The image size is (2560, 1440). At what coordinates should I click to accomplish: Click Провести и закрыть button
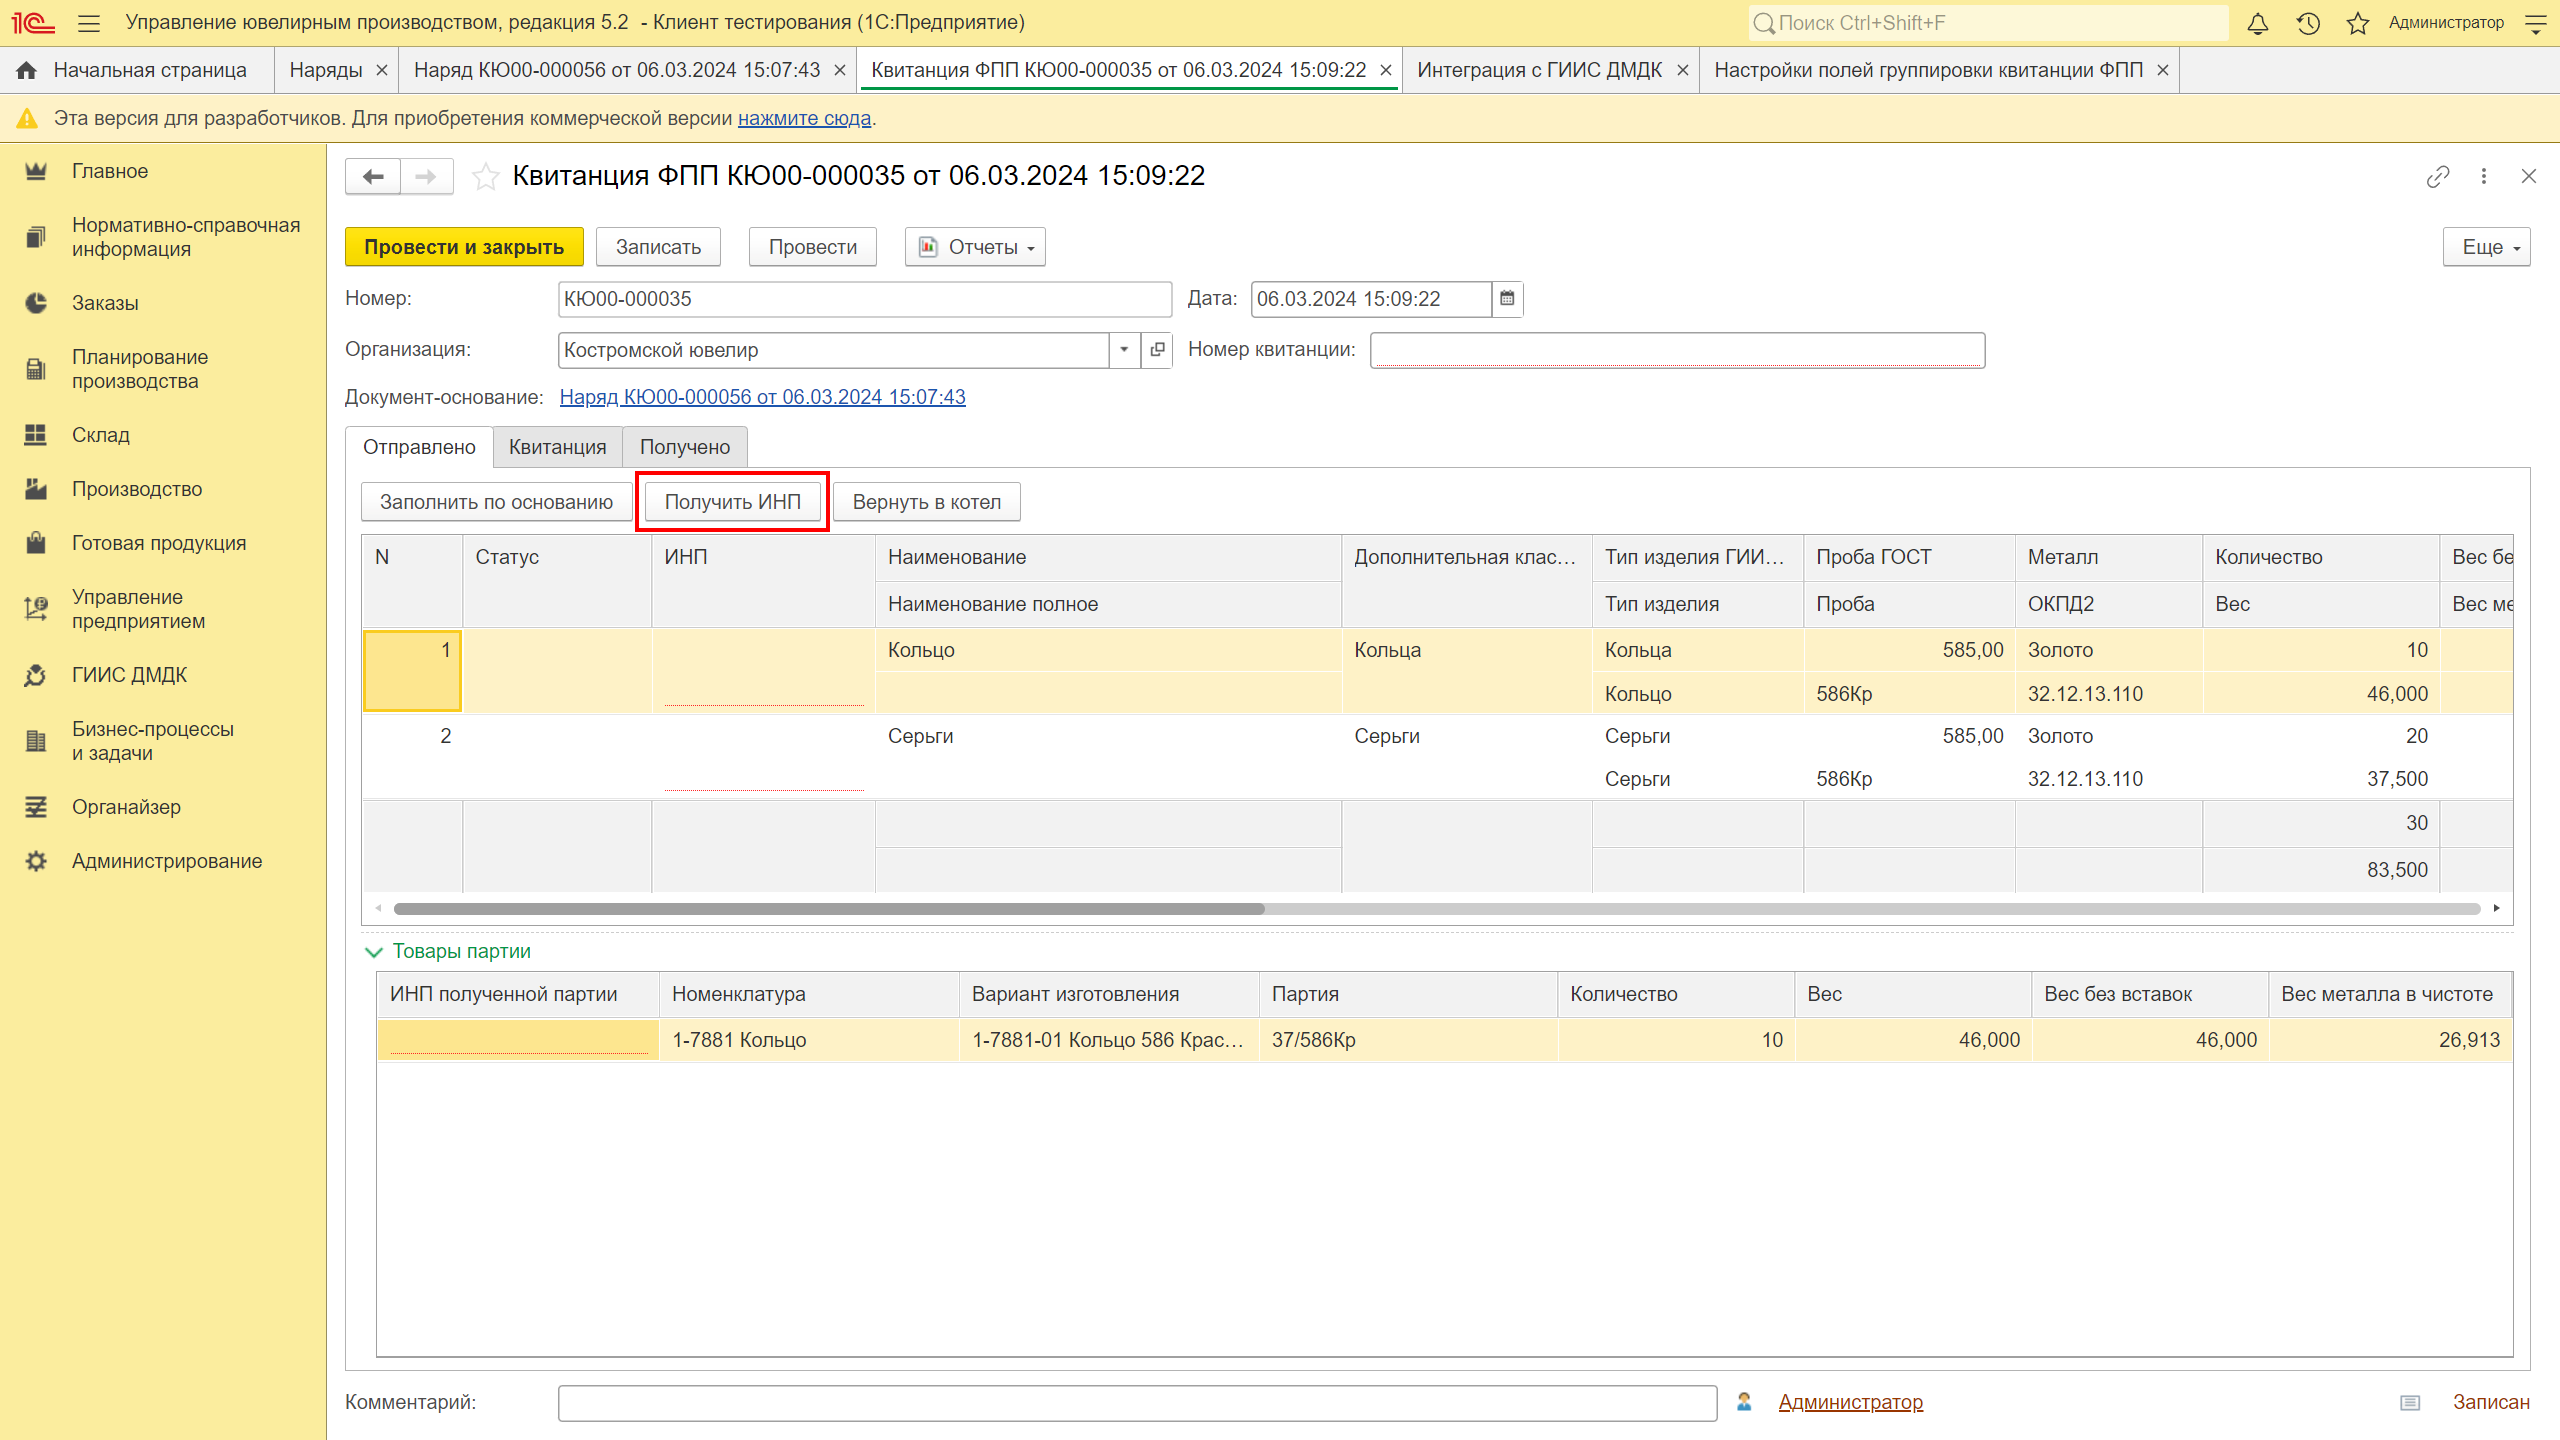point(464,247)
